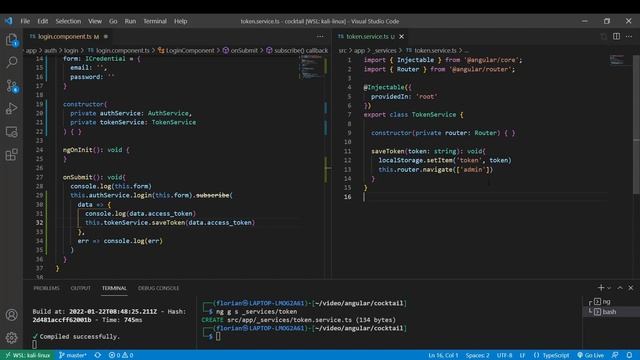Place cursor on line 32 saveToken call

tap(170, 223)
